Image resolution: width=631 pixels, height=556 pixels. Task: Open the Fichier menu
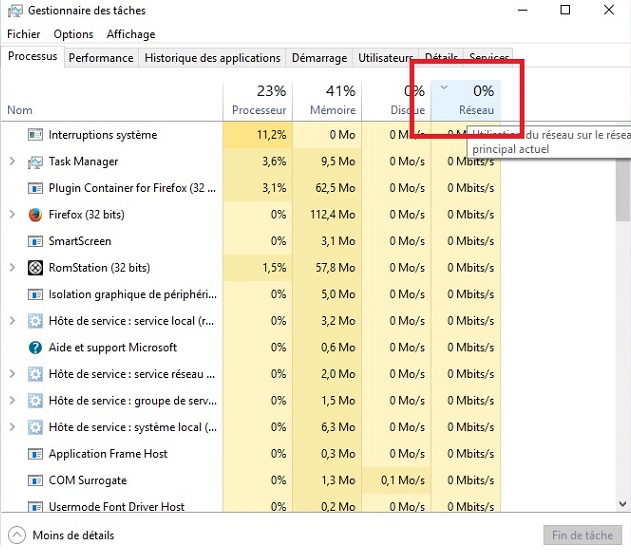(24, 34)
